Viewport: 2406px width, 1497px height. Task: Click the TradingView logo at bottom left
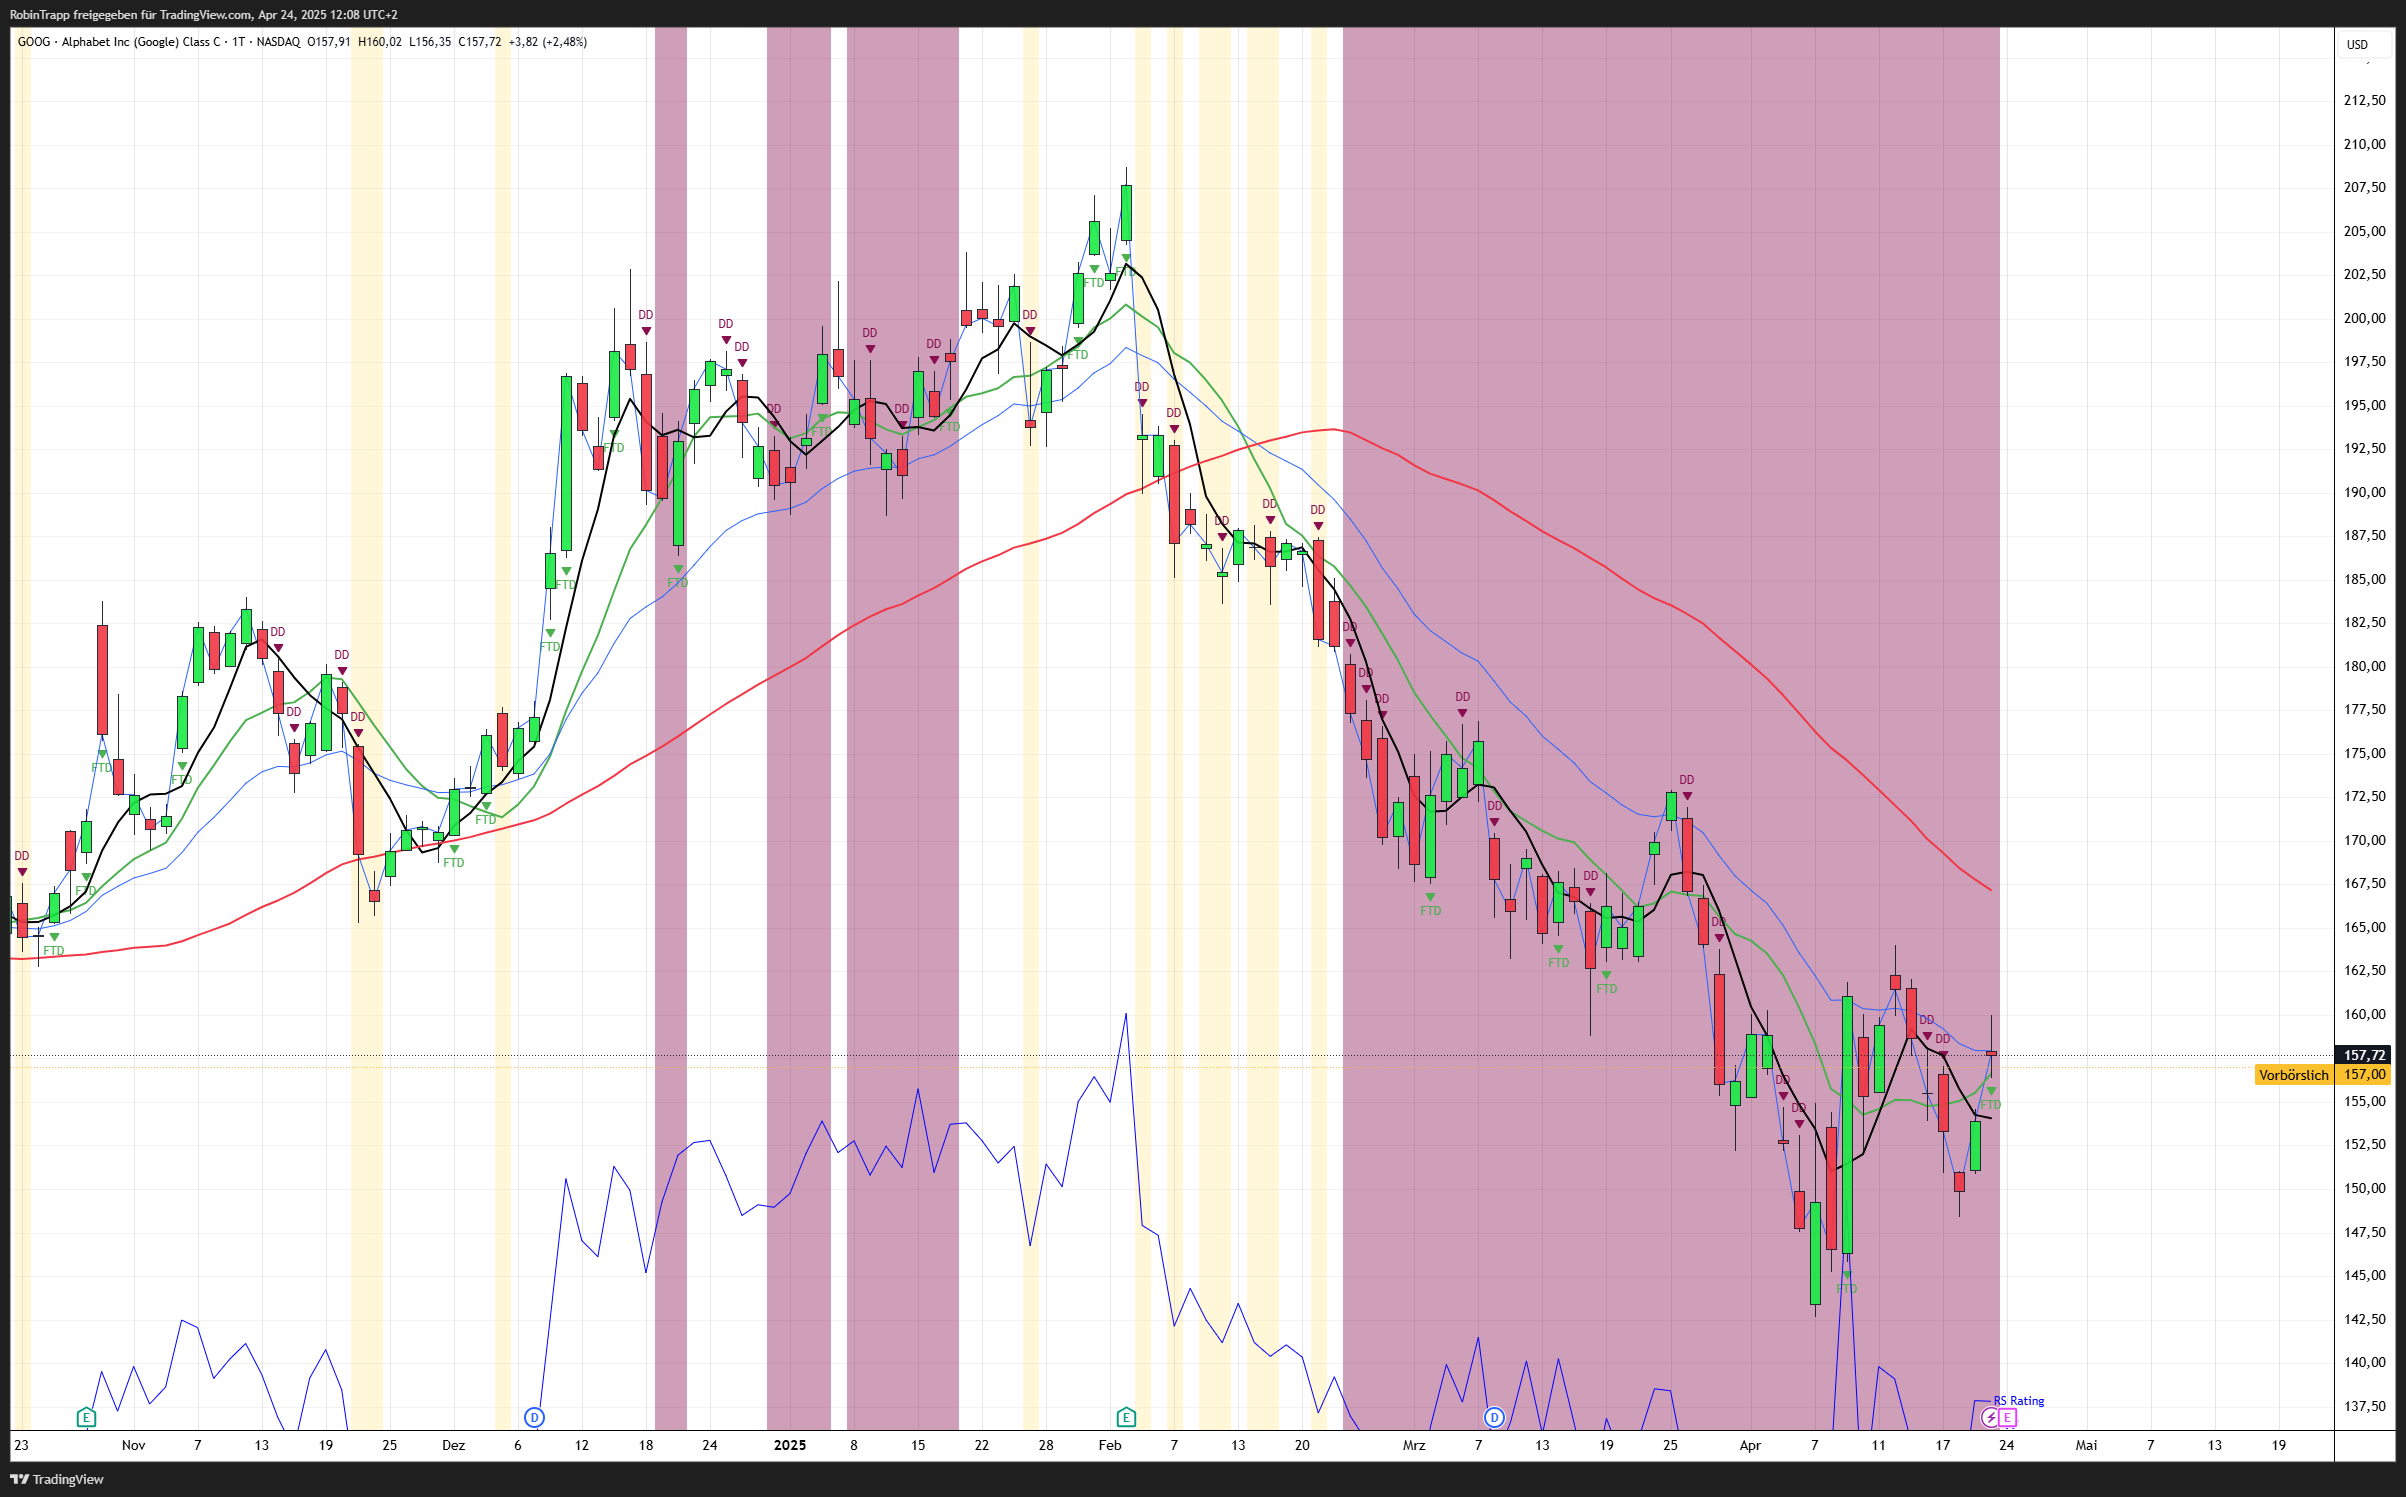pyautogui.click(x=57, y=1479)
